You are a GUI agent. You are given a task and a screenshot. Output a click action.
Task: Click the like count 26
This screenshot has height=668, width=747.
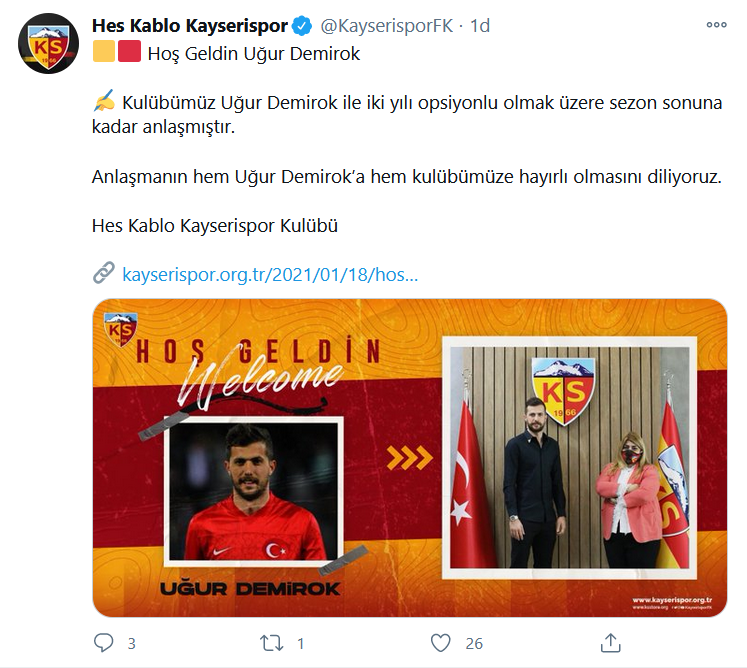coord(474,644)
